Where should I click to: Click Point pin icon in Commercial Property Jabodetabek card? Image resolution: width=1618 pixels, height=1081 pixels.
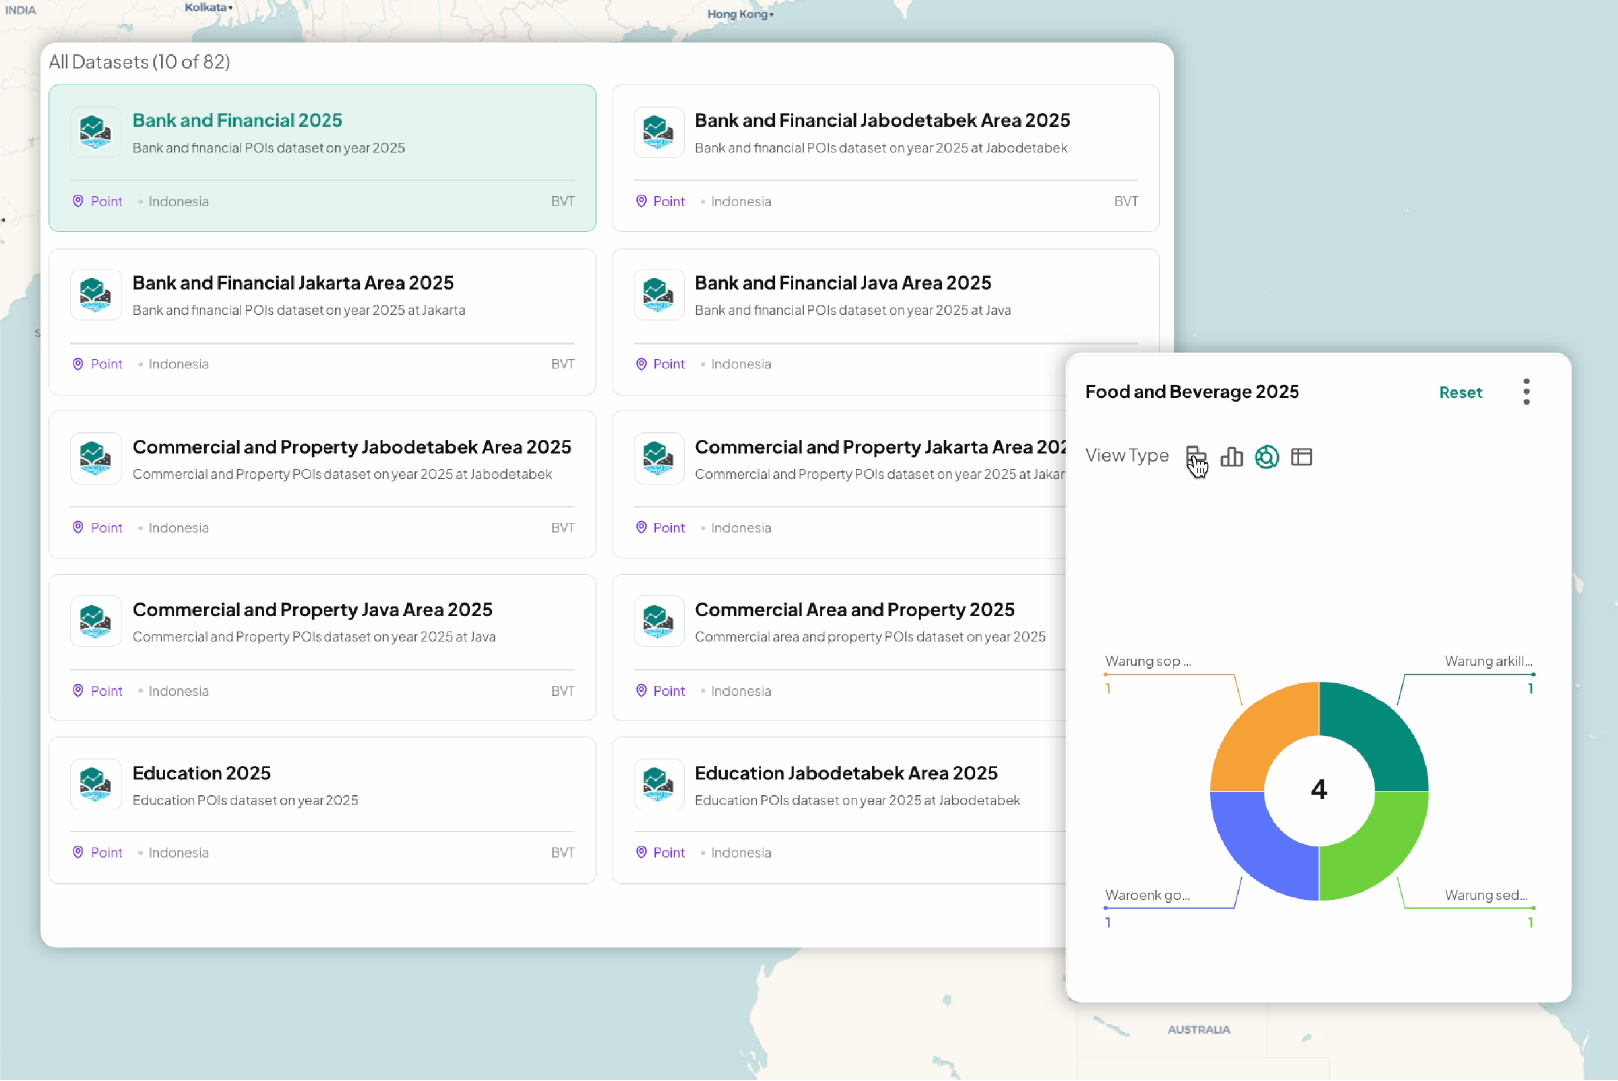click(x=78, y=528)
